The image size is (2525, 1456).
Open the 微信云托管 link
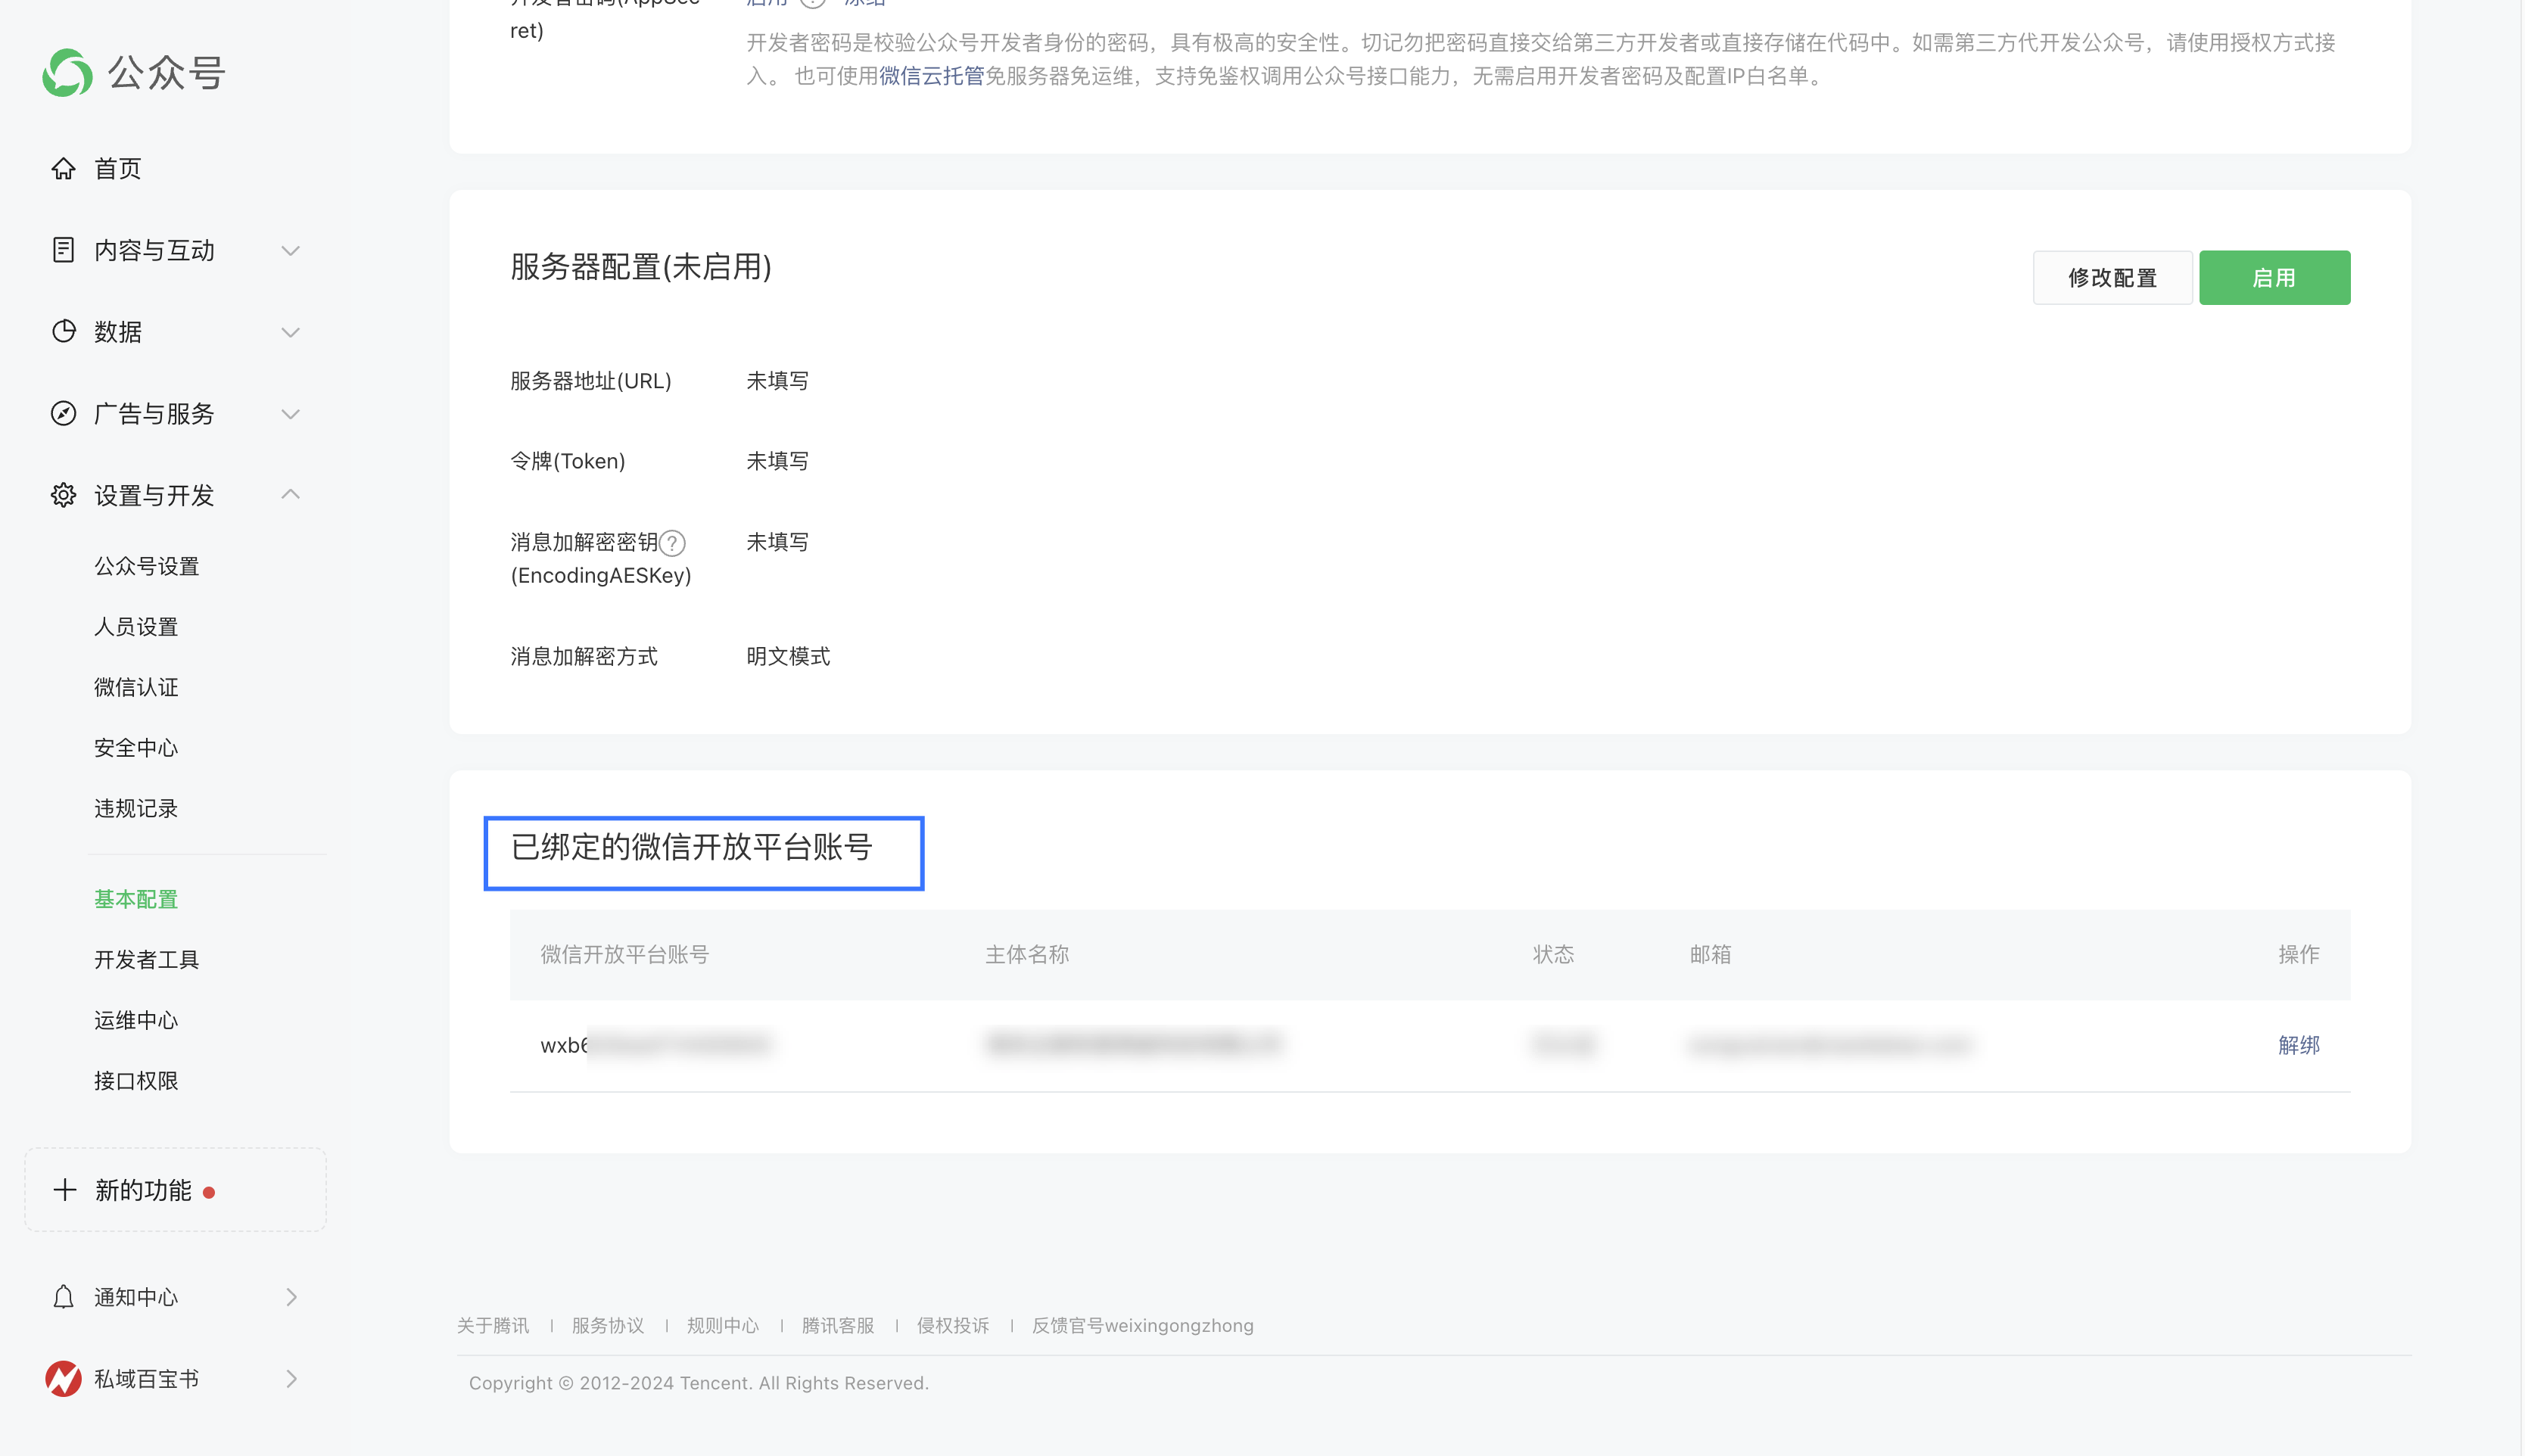(x=932, y=76)
